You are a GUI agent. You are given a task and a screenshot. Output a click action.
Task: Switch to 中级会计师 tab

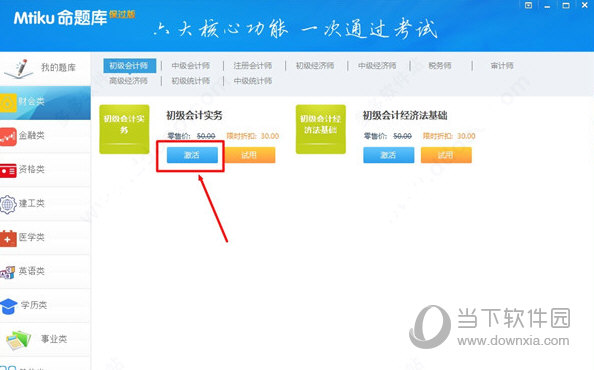coord(191,66)
